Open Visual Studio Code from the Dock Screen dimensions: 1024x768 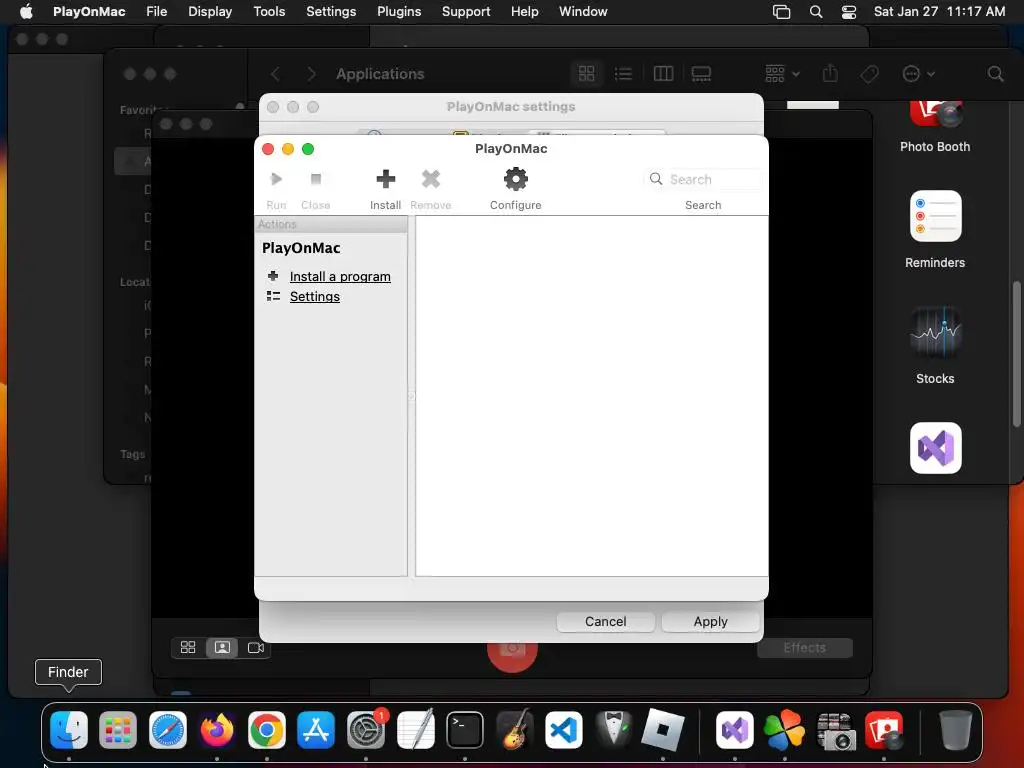click(x=564, y=729)
